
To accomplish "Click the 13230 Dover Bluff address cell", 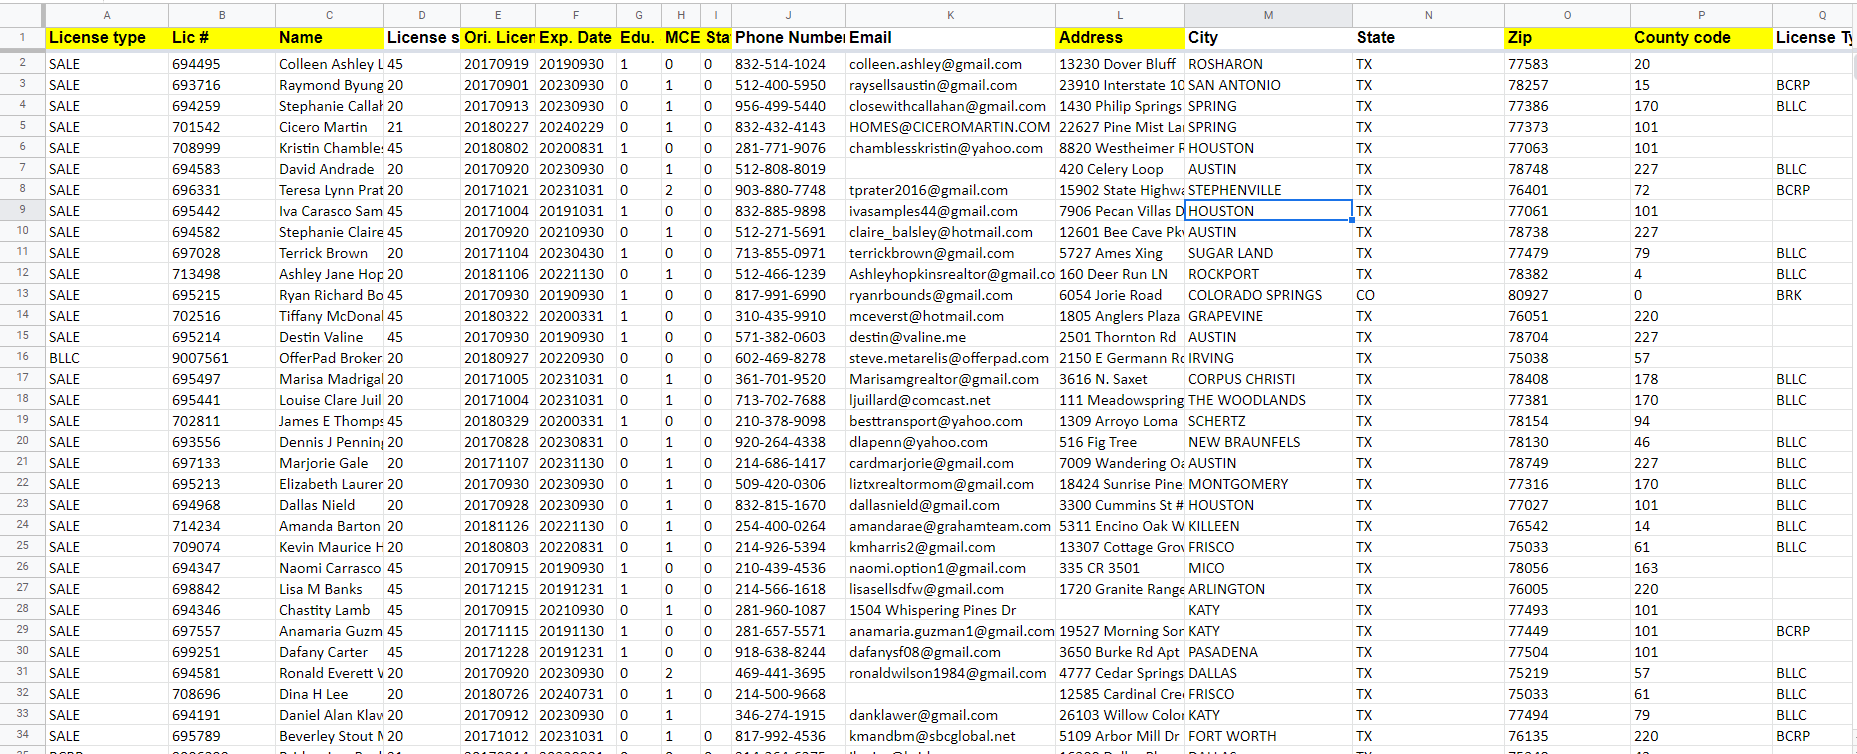I will [1119, 64].
